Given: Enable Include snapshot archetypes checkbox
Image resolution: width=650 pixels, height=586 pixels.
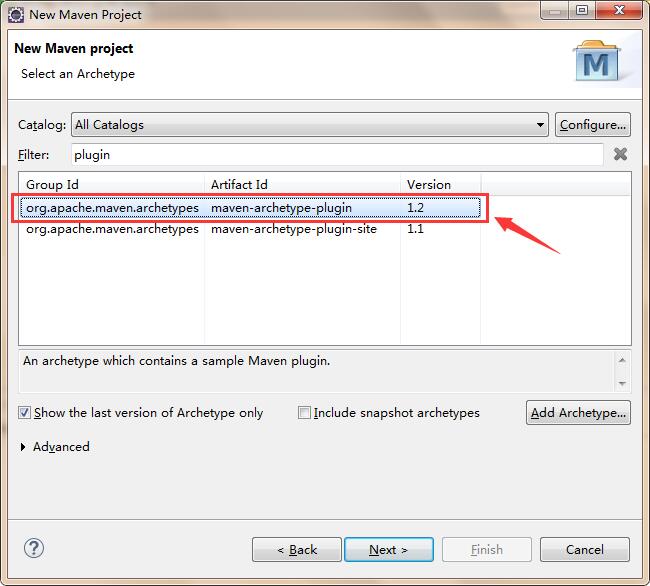Looking at the screenshot, I should click(x=304, y=413).
